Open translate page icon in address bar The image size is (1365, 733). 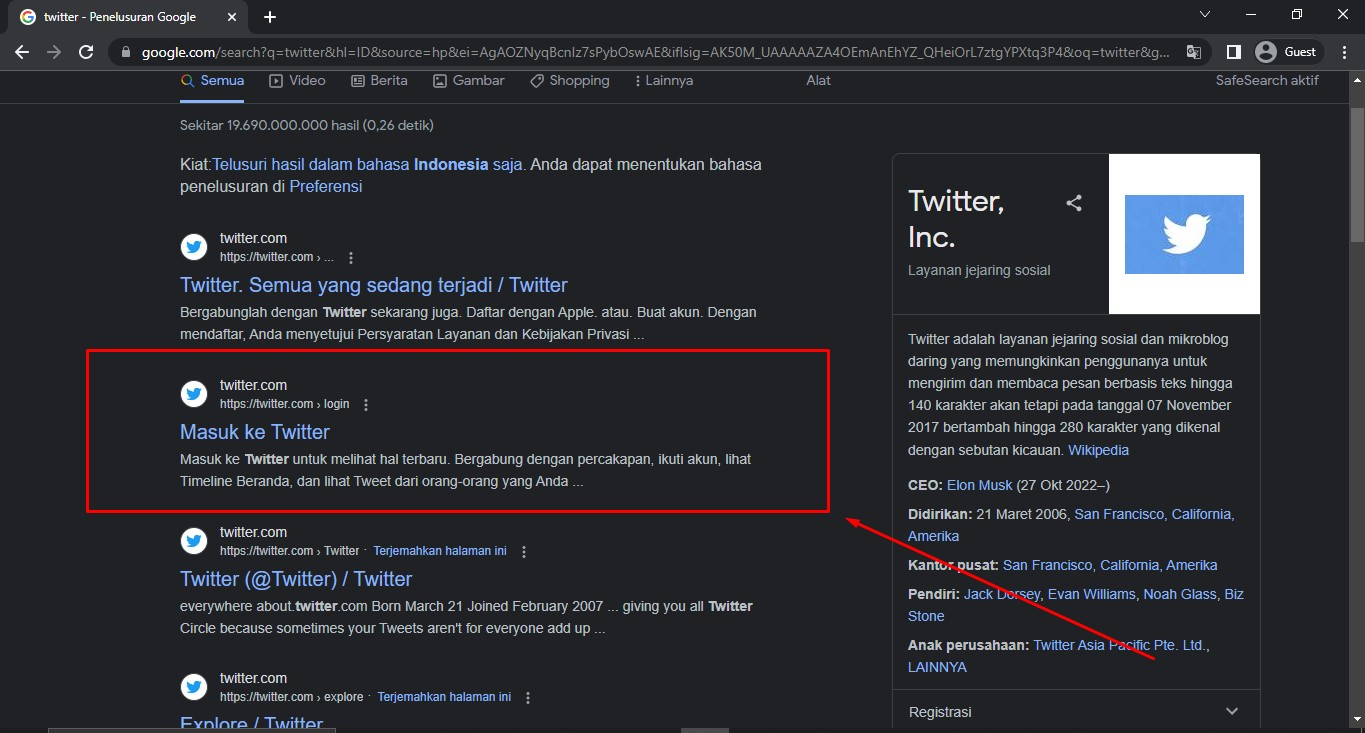(x=1193, y=51)
